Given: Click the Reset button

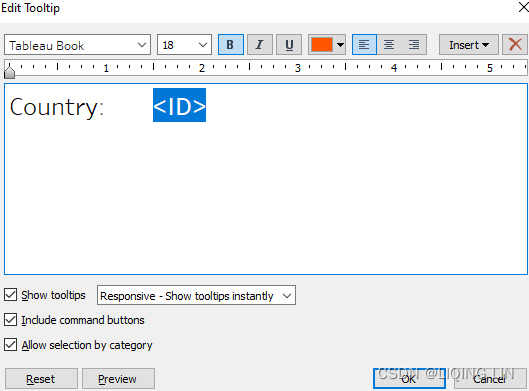Looking at the screenshot, I should (41, 379).
